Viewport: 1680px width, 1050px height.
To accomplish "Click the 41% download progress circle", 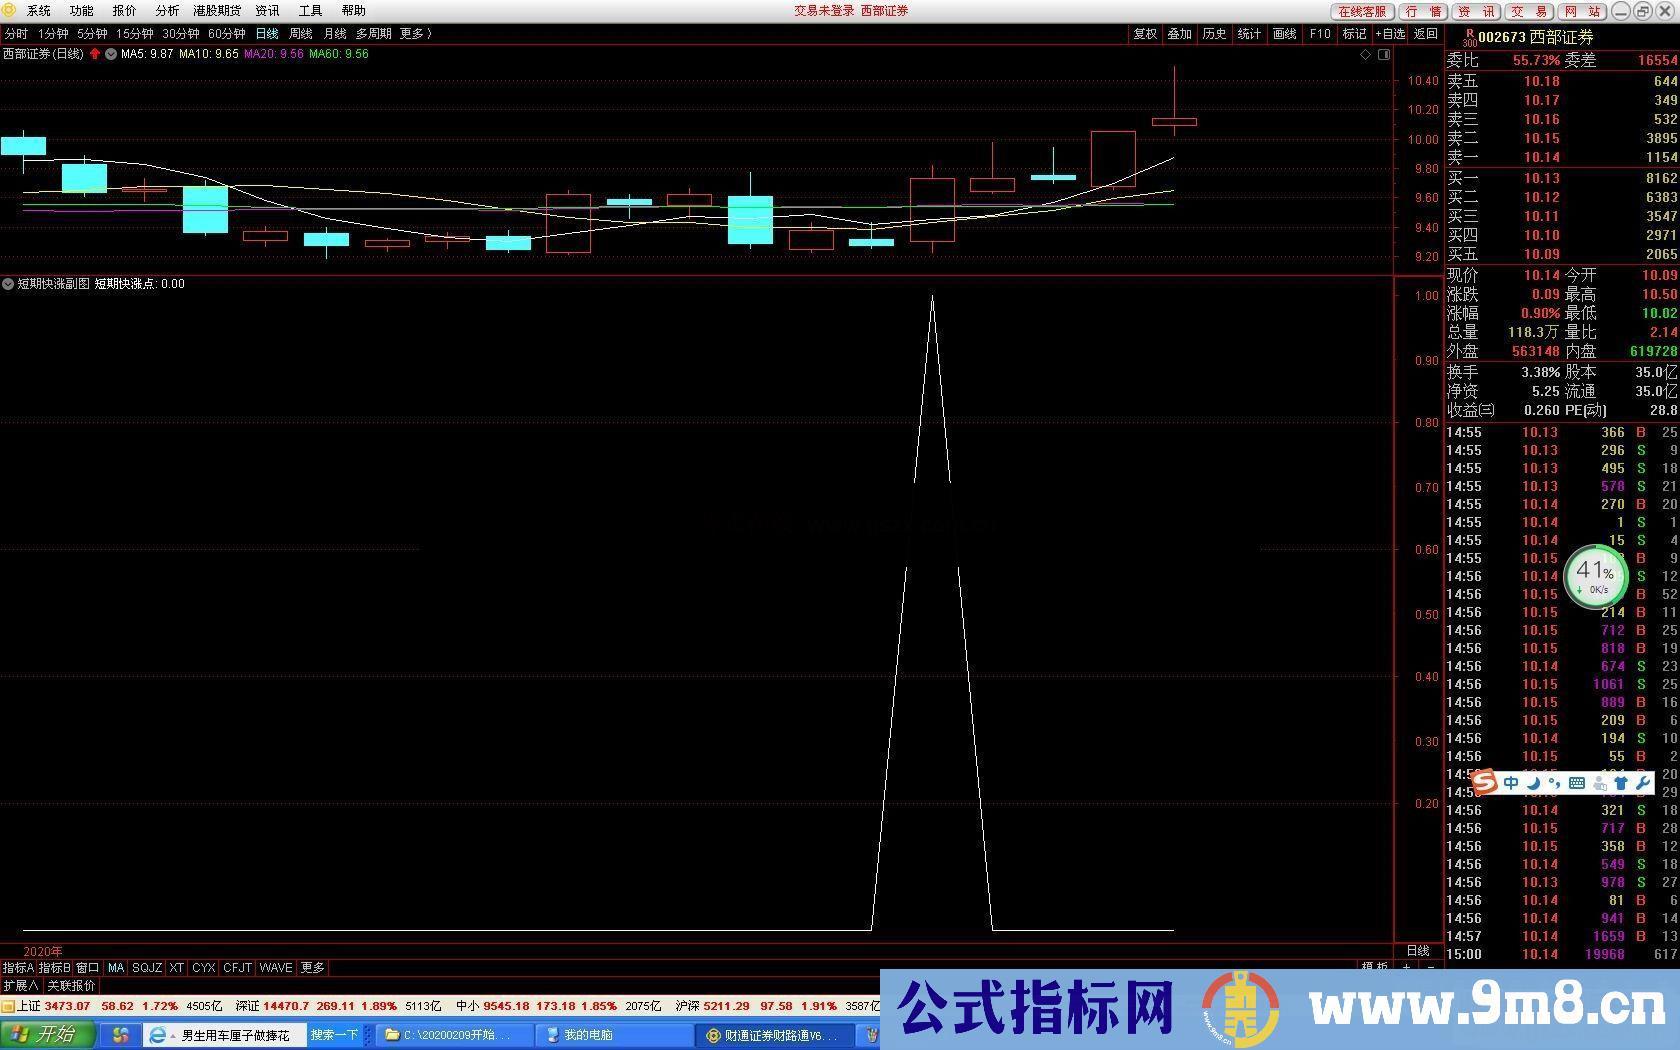I will pyautogui.click(x=1597, y=577).
